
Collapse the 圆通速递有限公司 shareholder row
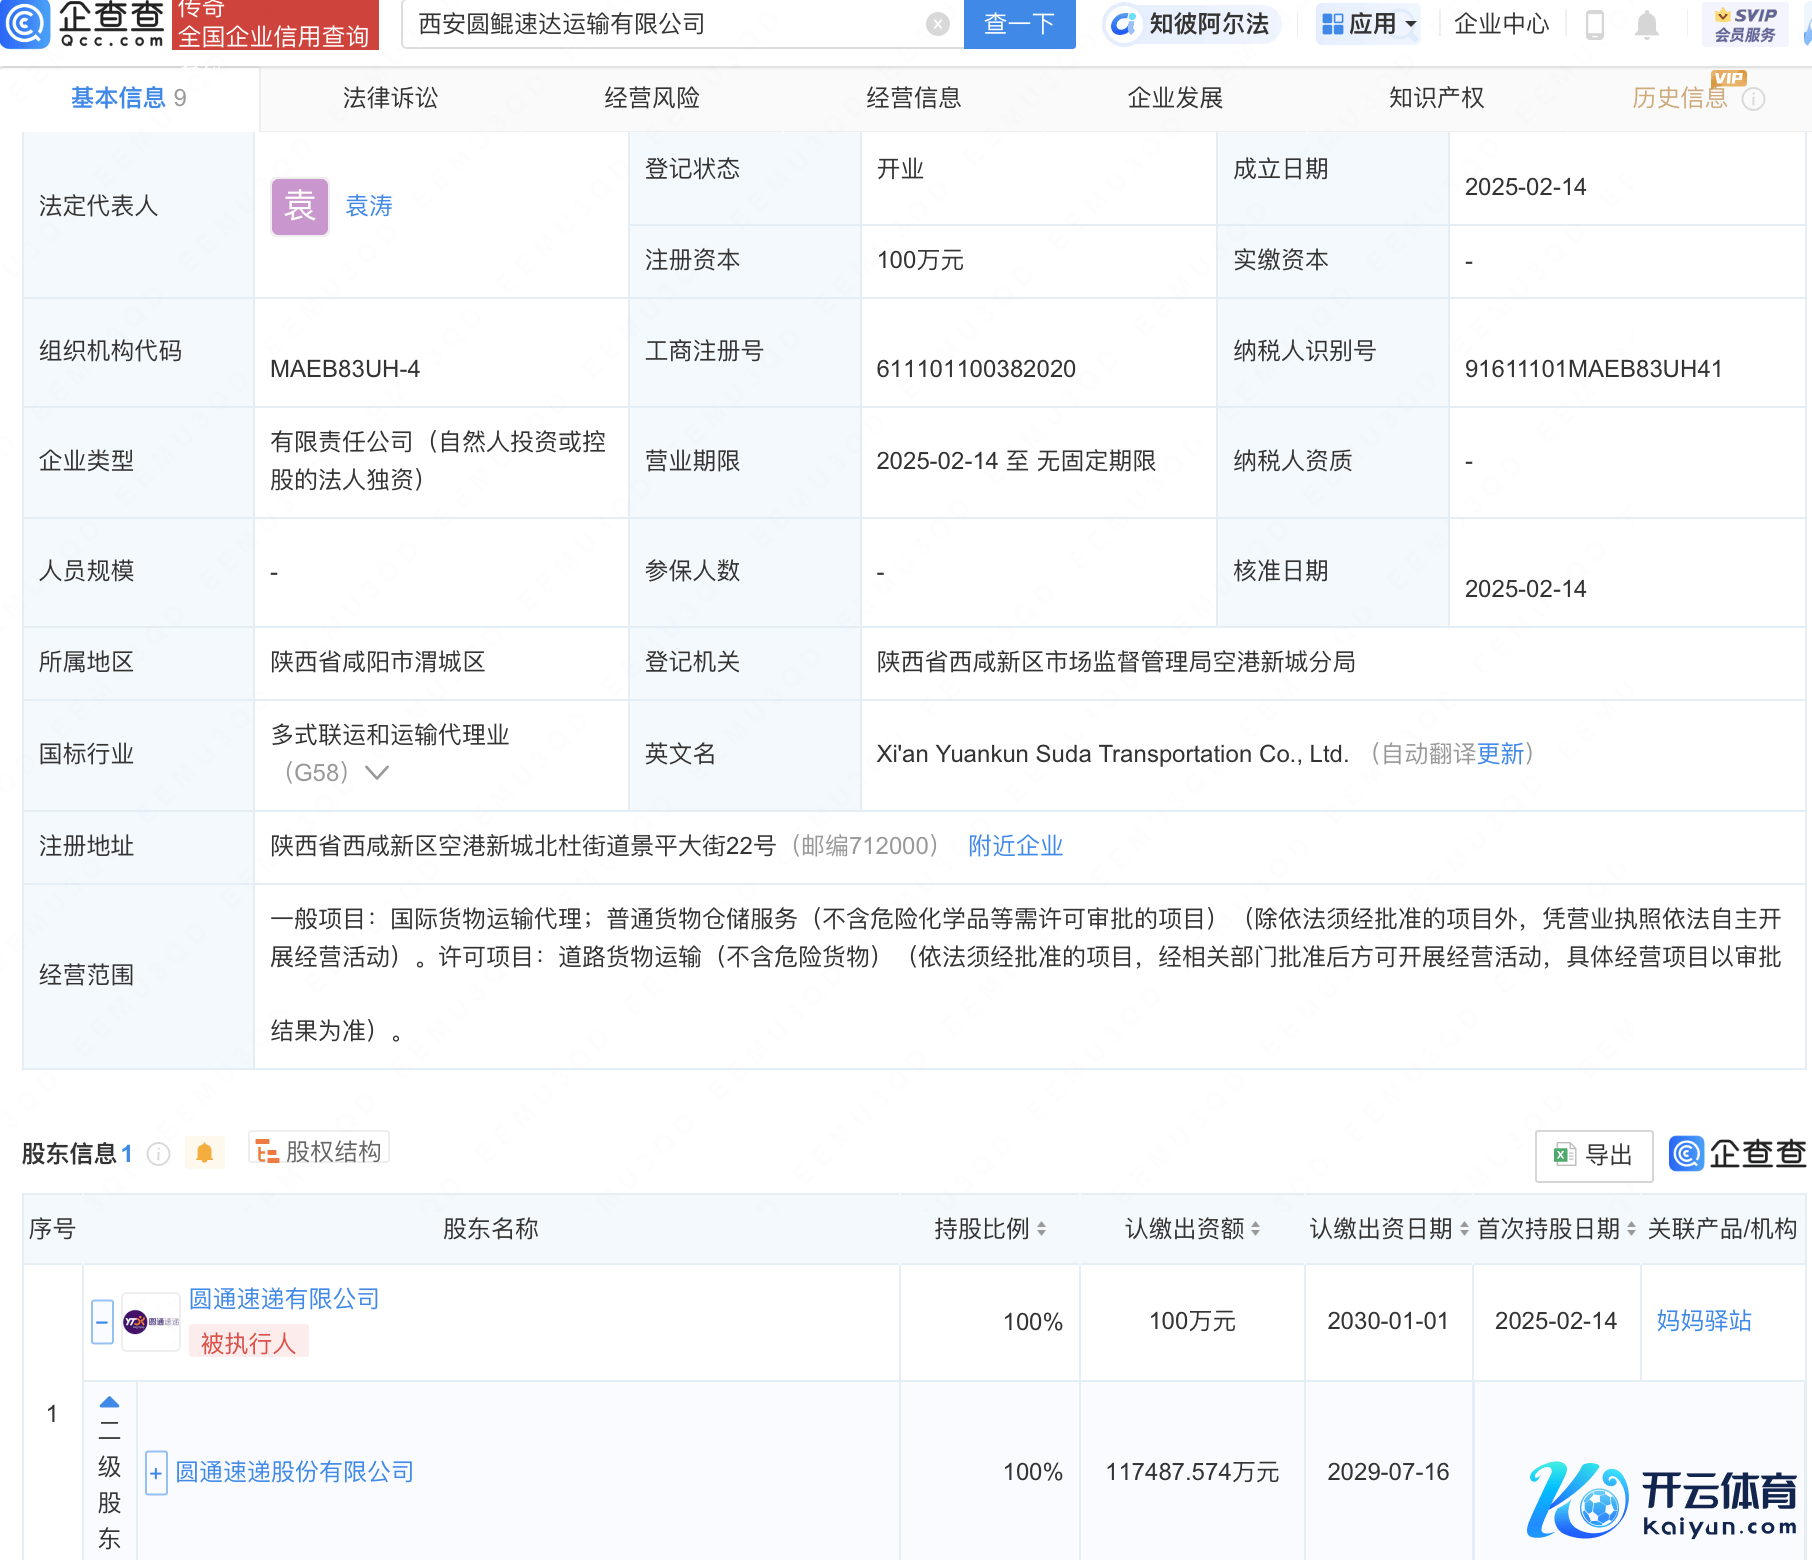102,1322
